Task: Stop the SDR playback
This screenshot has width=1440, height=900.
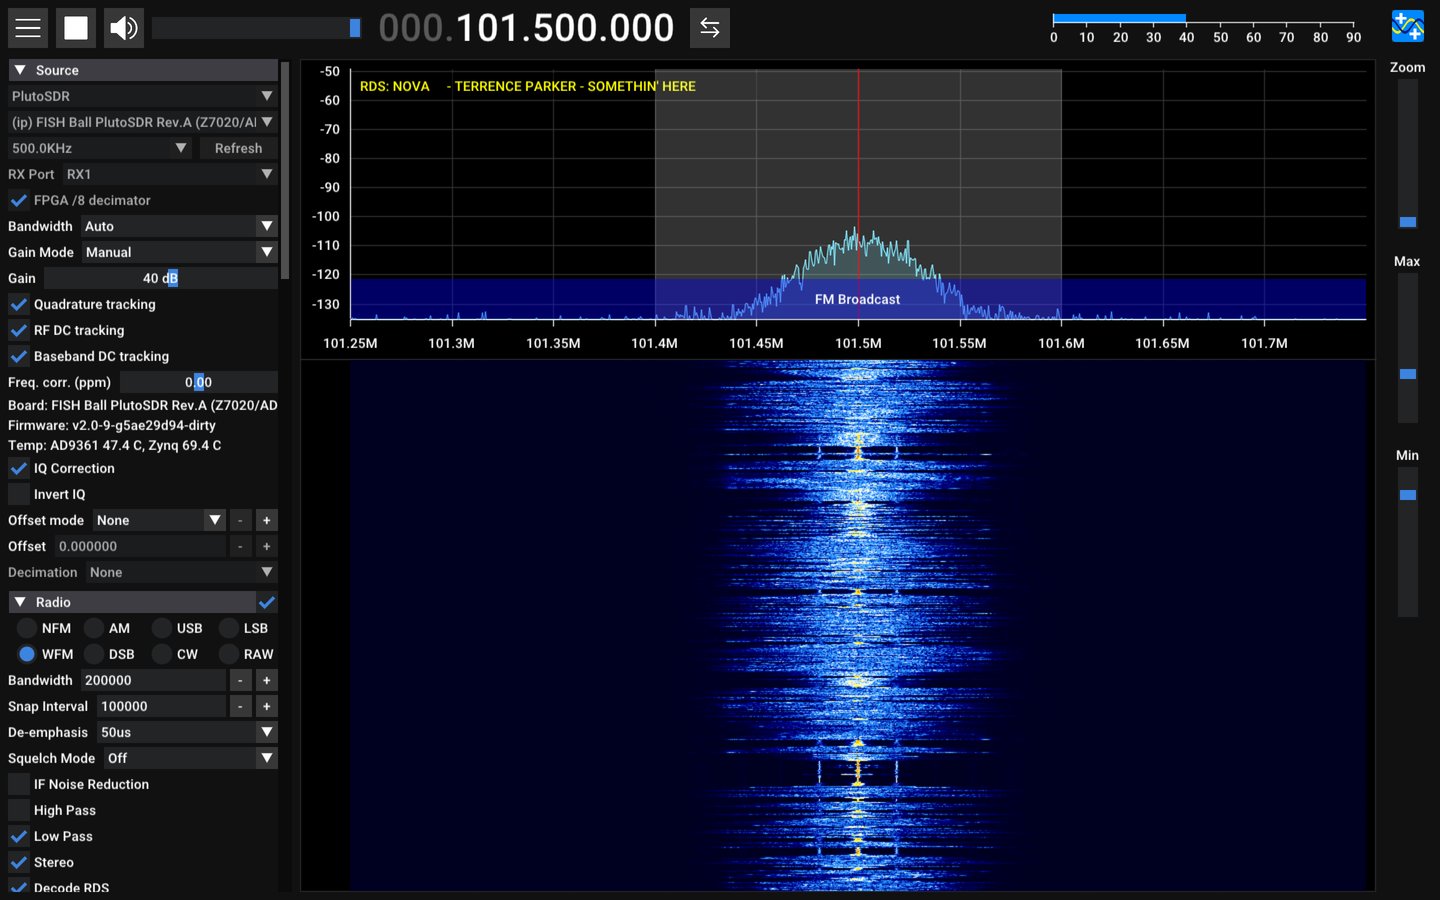Action: (76, 28)
